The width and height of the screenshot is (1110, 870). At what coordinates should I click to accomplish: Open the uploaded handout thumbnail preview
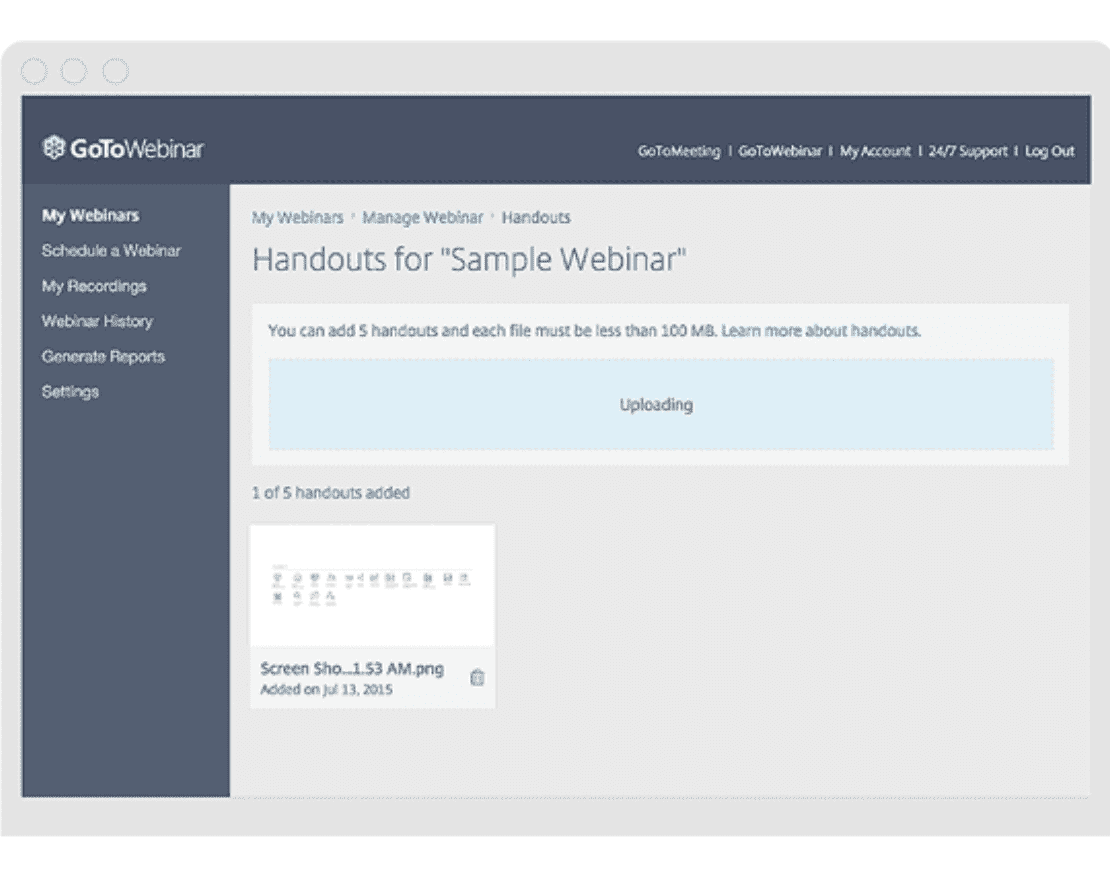[372, 585]
